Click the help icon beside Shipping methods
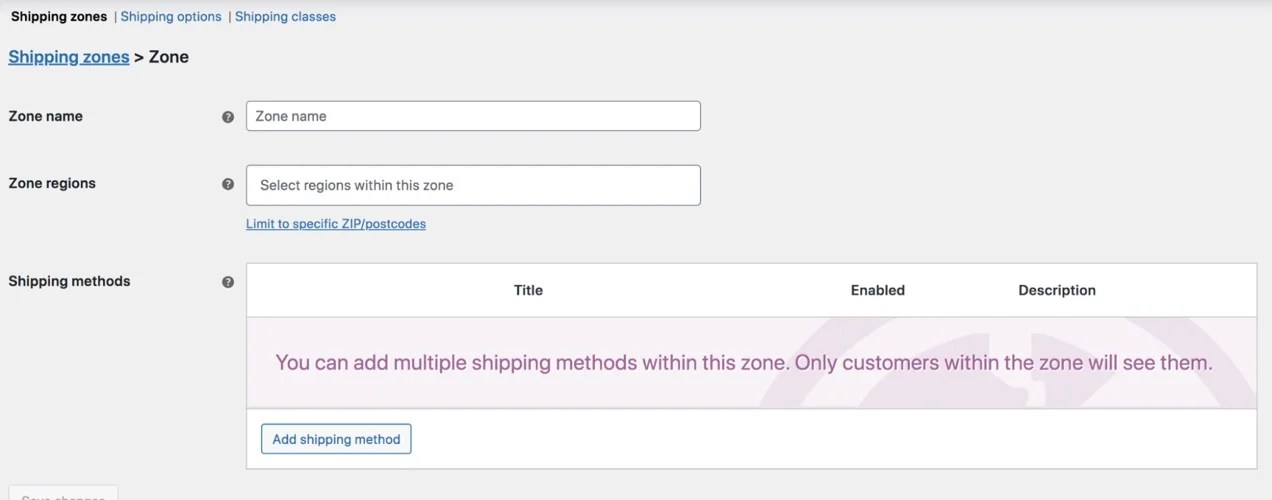The image size is (1272, 500). (228, 282)
